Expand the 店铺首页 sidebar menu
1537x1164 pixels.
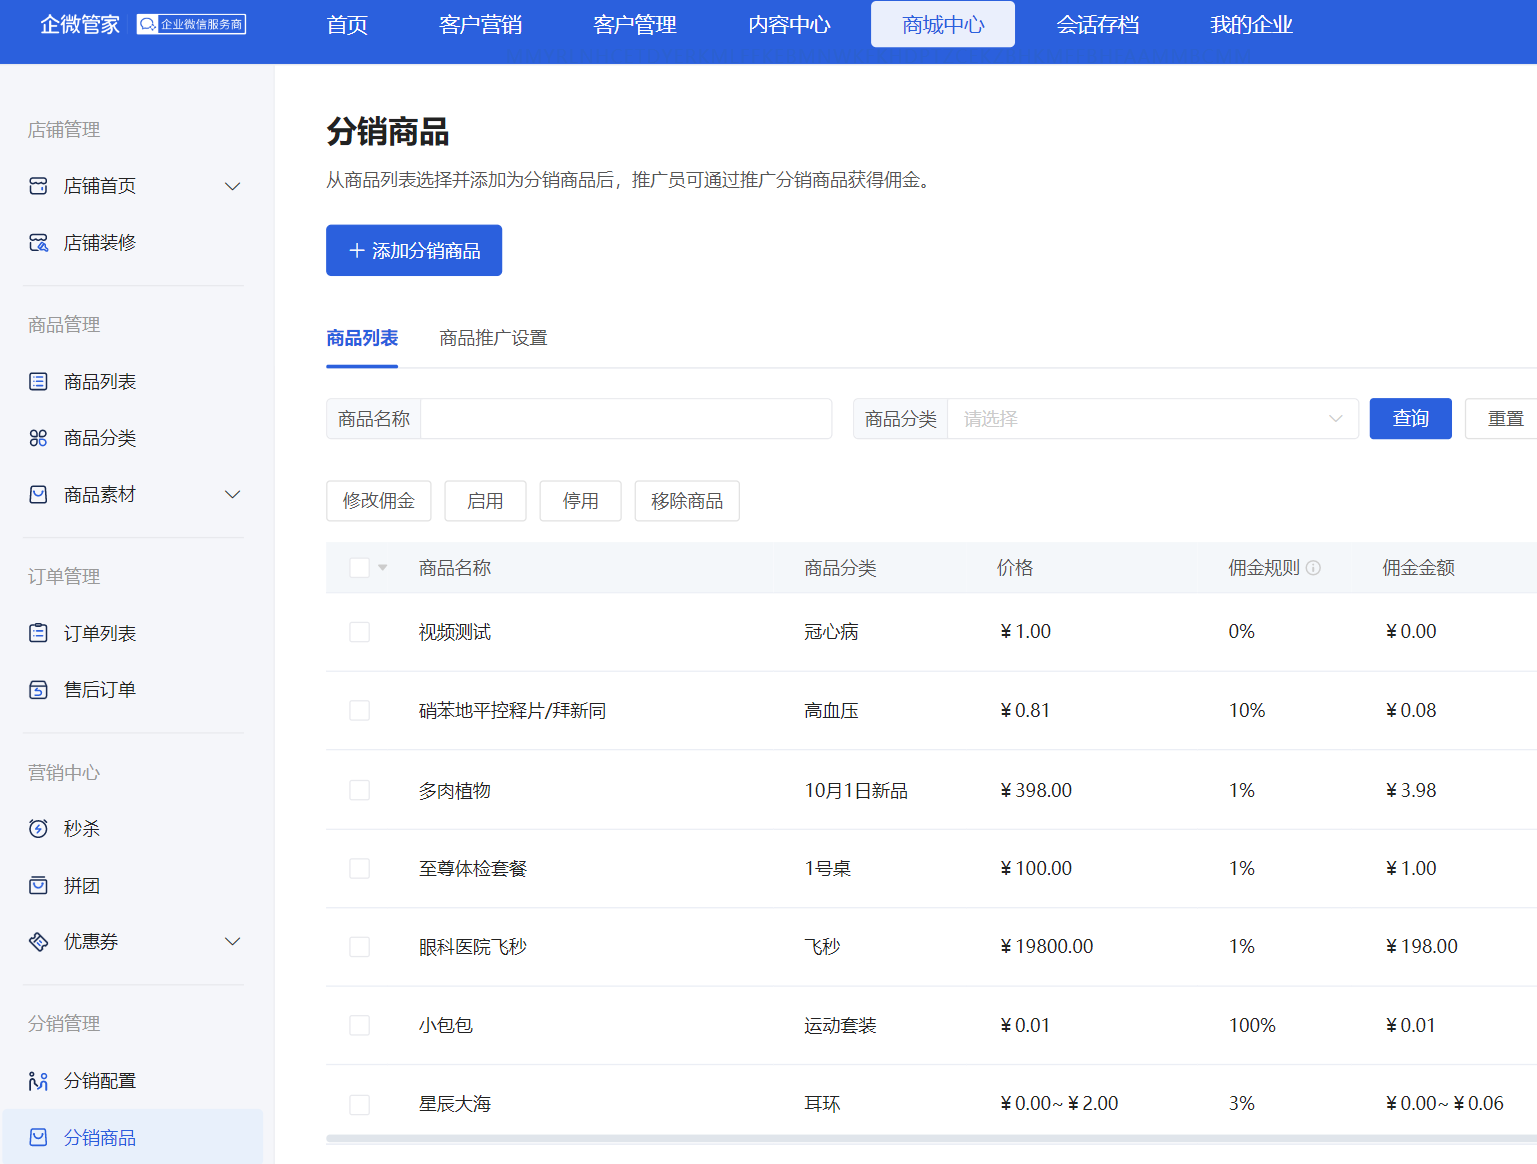tap(232, 187)
